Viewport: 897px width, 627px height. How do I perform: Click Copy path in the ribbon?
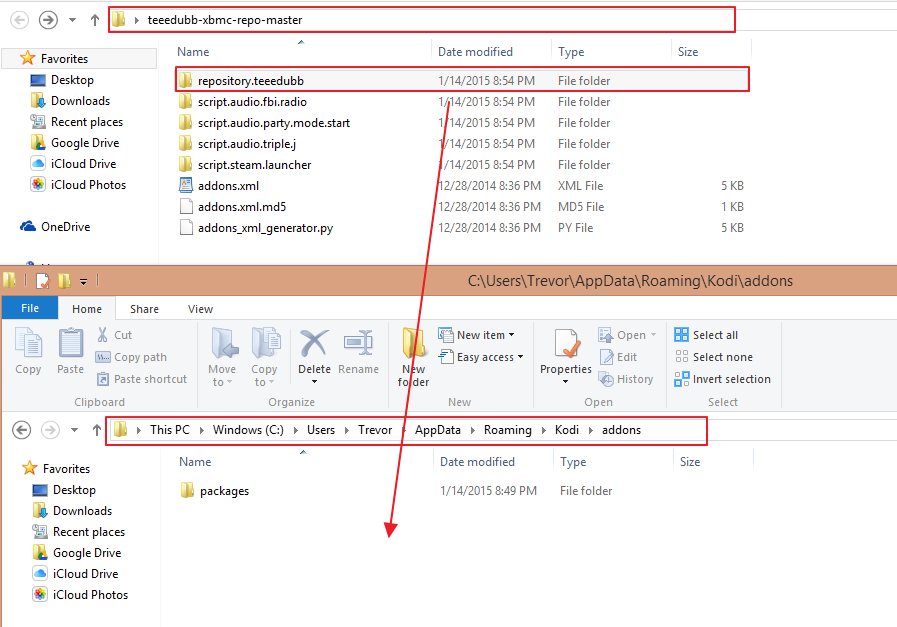[x=131, y=357]
